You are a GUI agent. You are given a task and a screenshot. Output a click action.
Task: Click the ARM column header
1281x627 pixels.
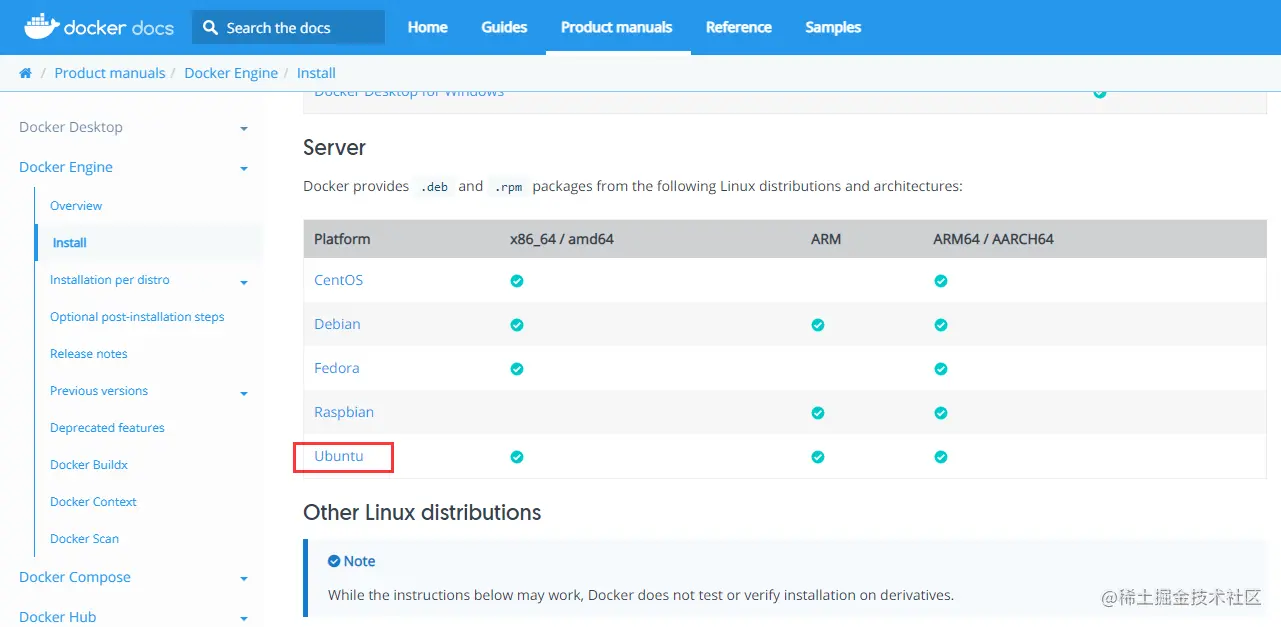point(826,239)
